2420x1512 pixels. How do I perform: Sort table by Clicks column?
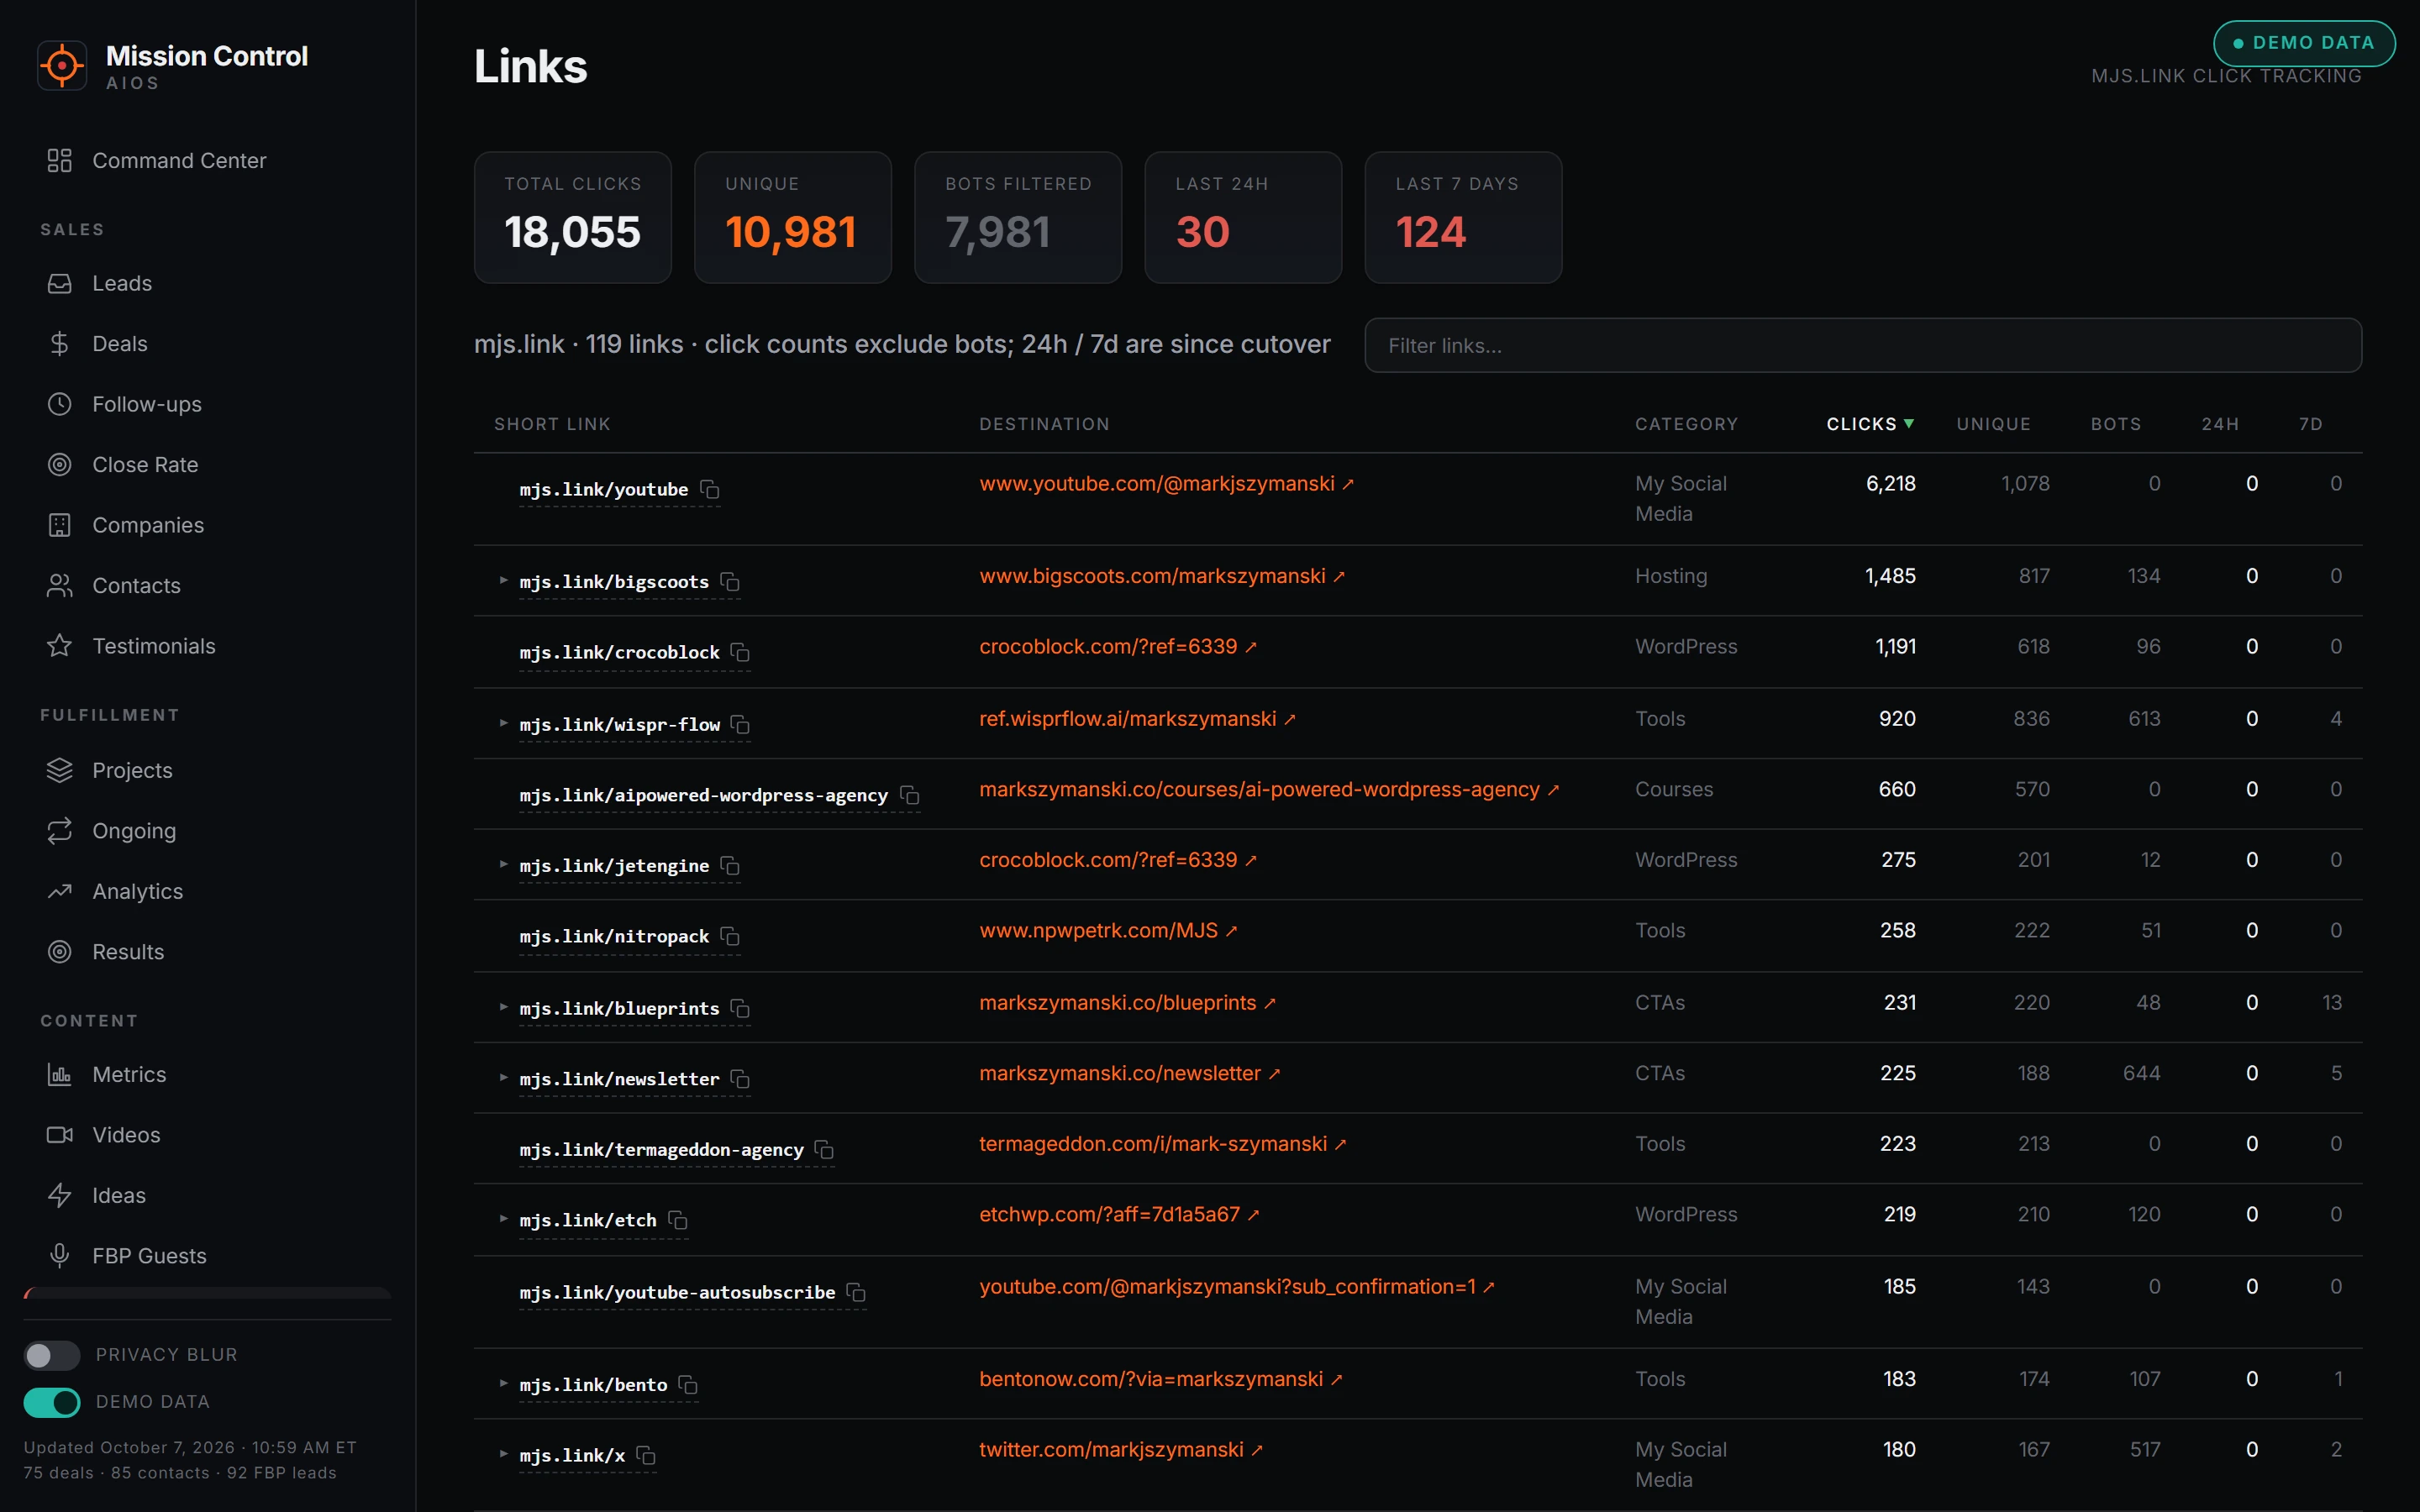pyautogui.click(x=1870, y=424)
